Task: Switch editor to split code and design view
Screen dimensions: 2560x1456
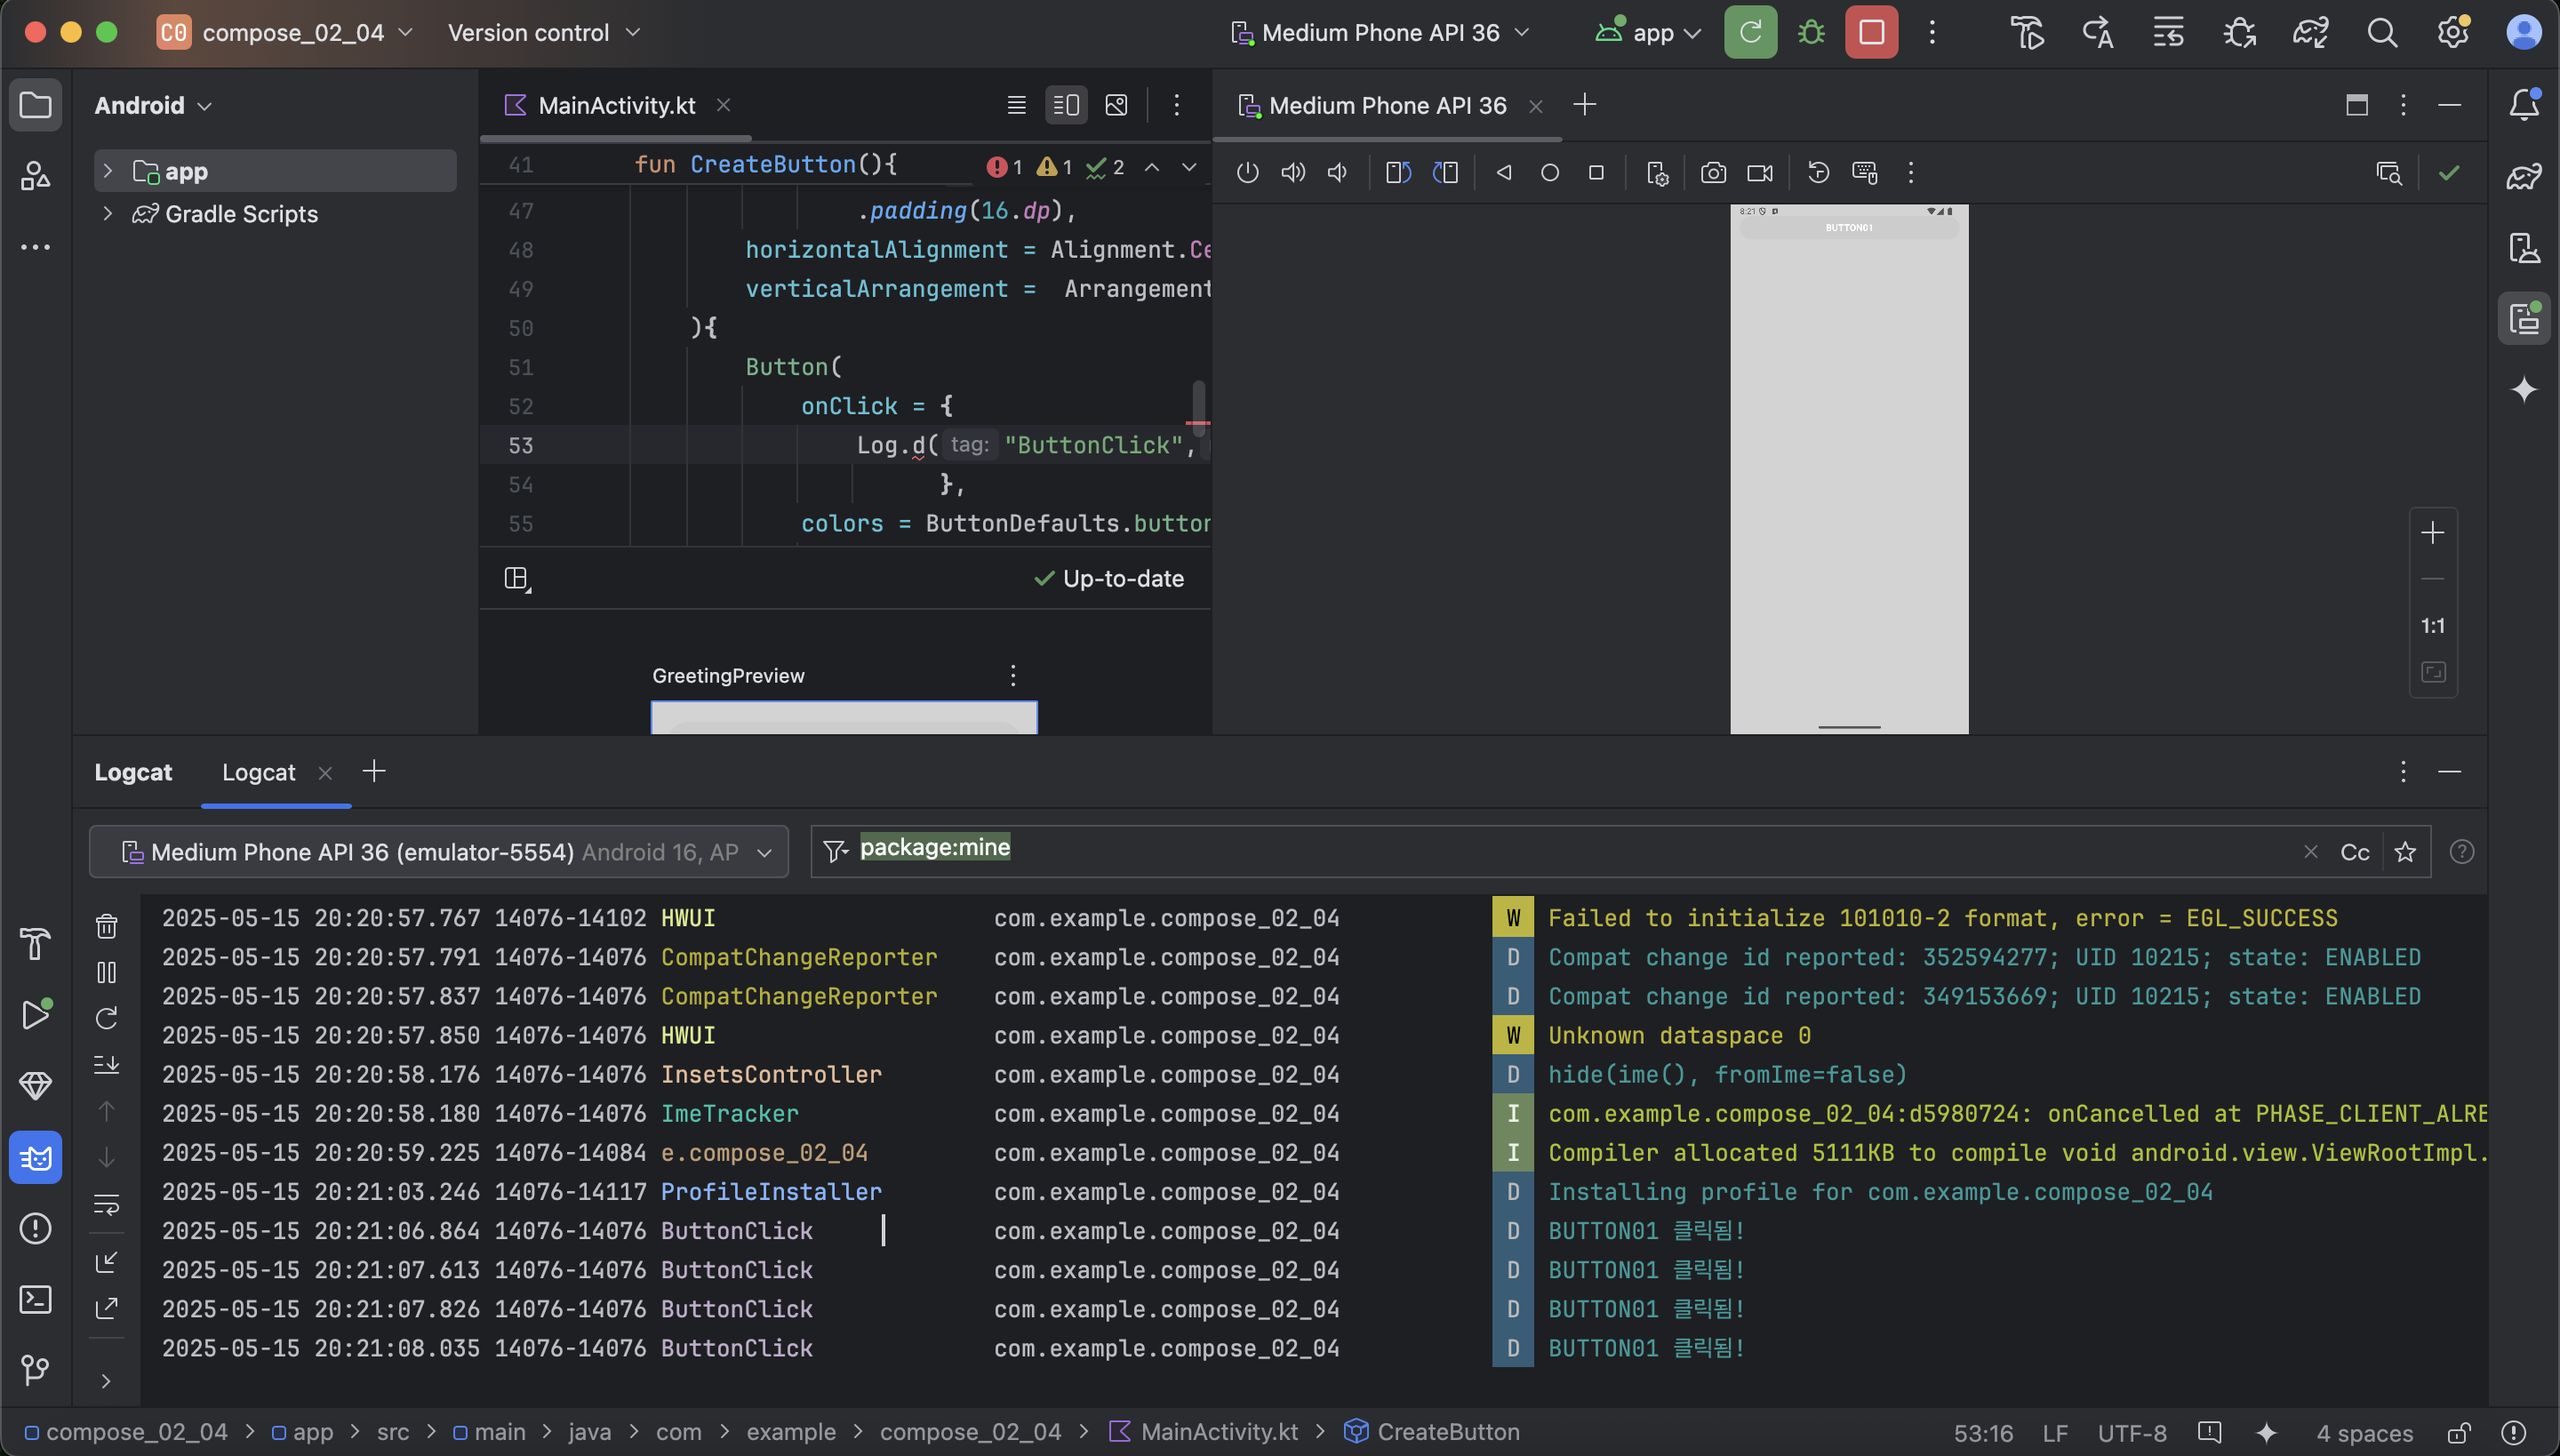Action: coord(1066,105)
